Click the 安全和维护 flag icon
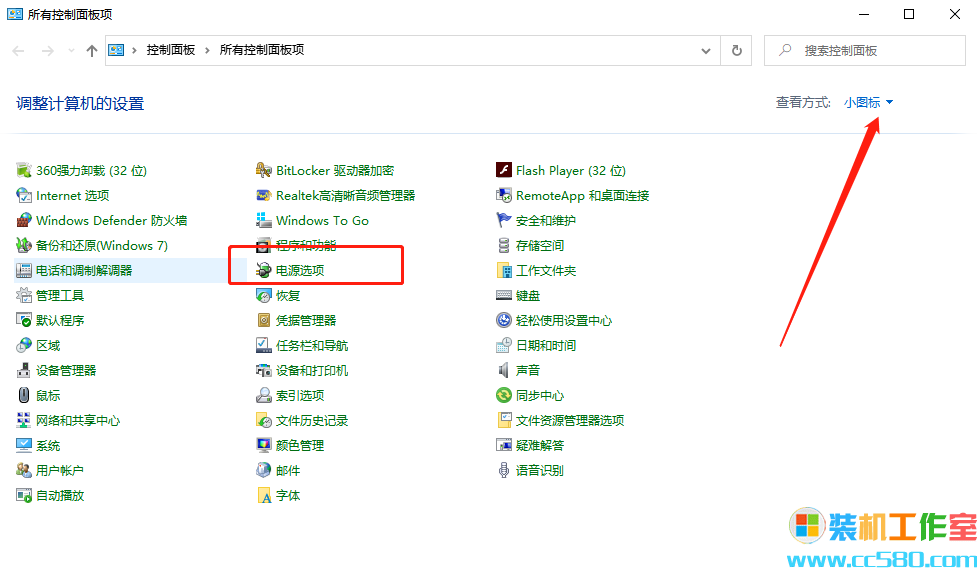Image resolution: width=977 pixels, height=581 pixels. [503, 220]
